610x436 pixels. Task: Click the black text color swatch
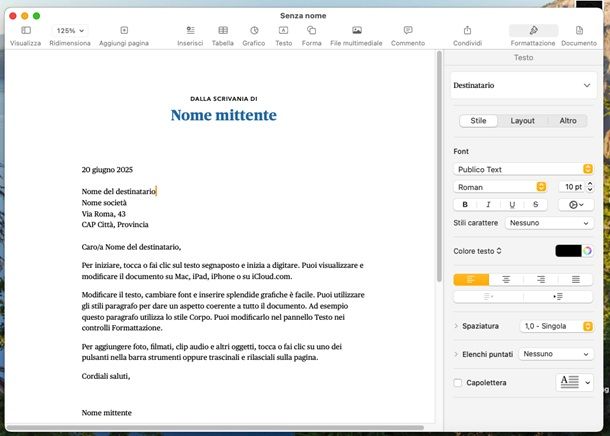pos(568,250)
